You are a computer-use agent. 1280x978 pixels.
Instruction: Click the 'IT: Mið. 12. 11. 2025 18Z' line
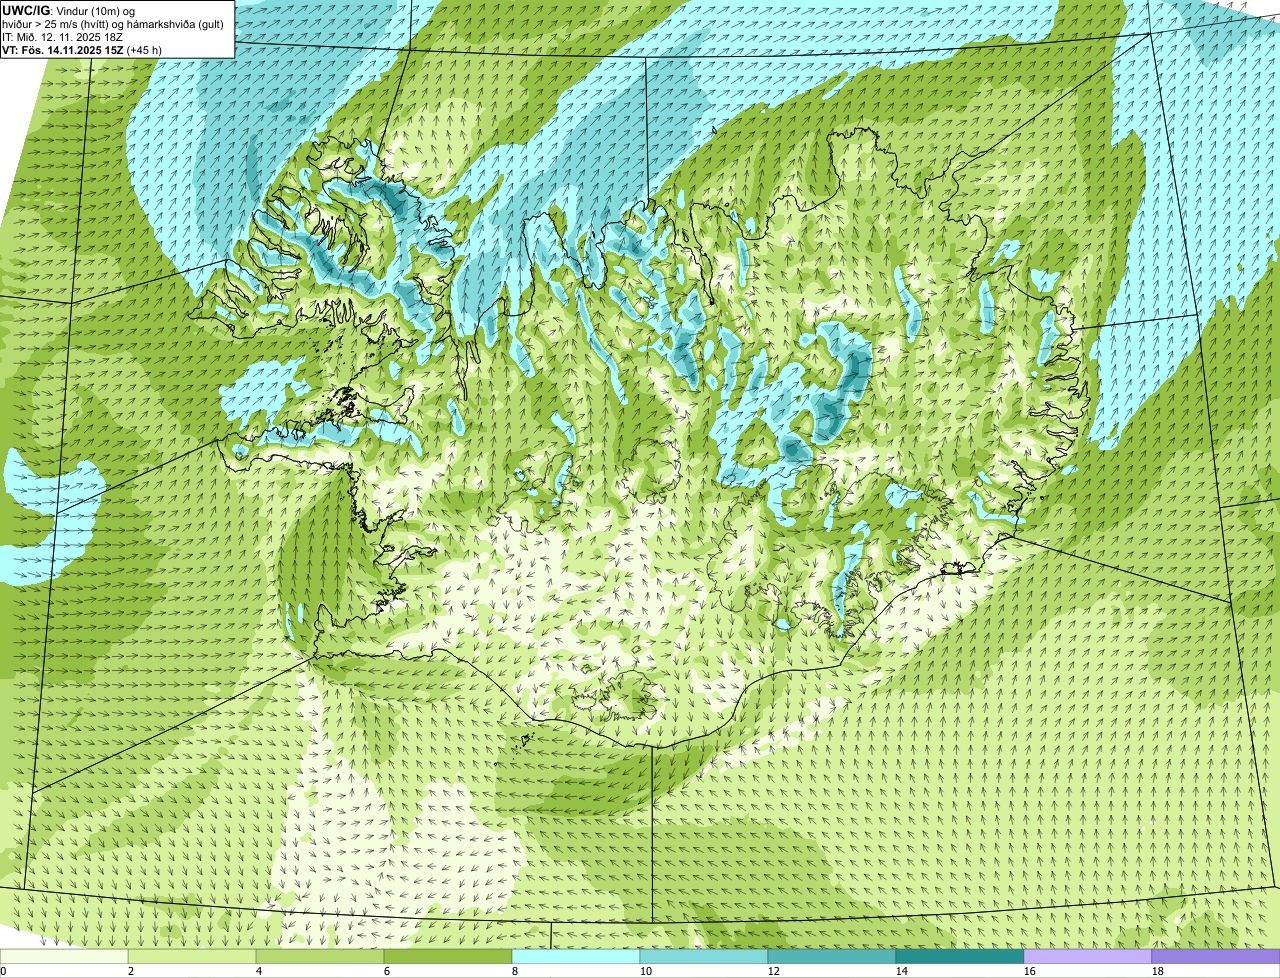pyautogui.click(x=64, y=36)
